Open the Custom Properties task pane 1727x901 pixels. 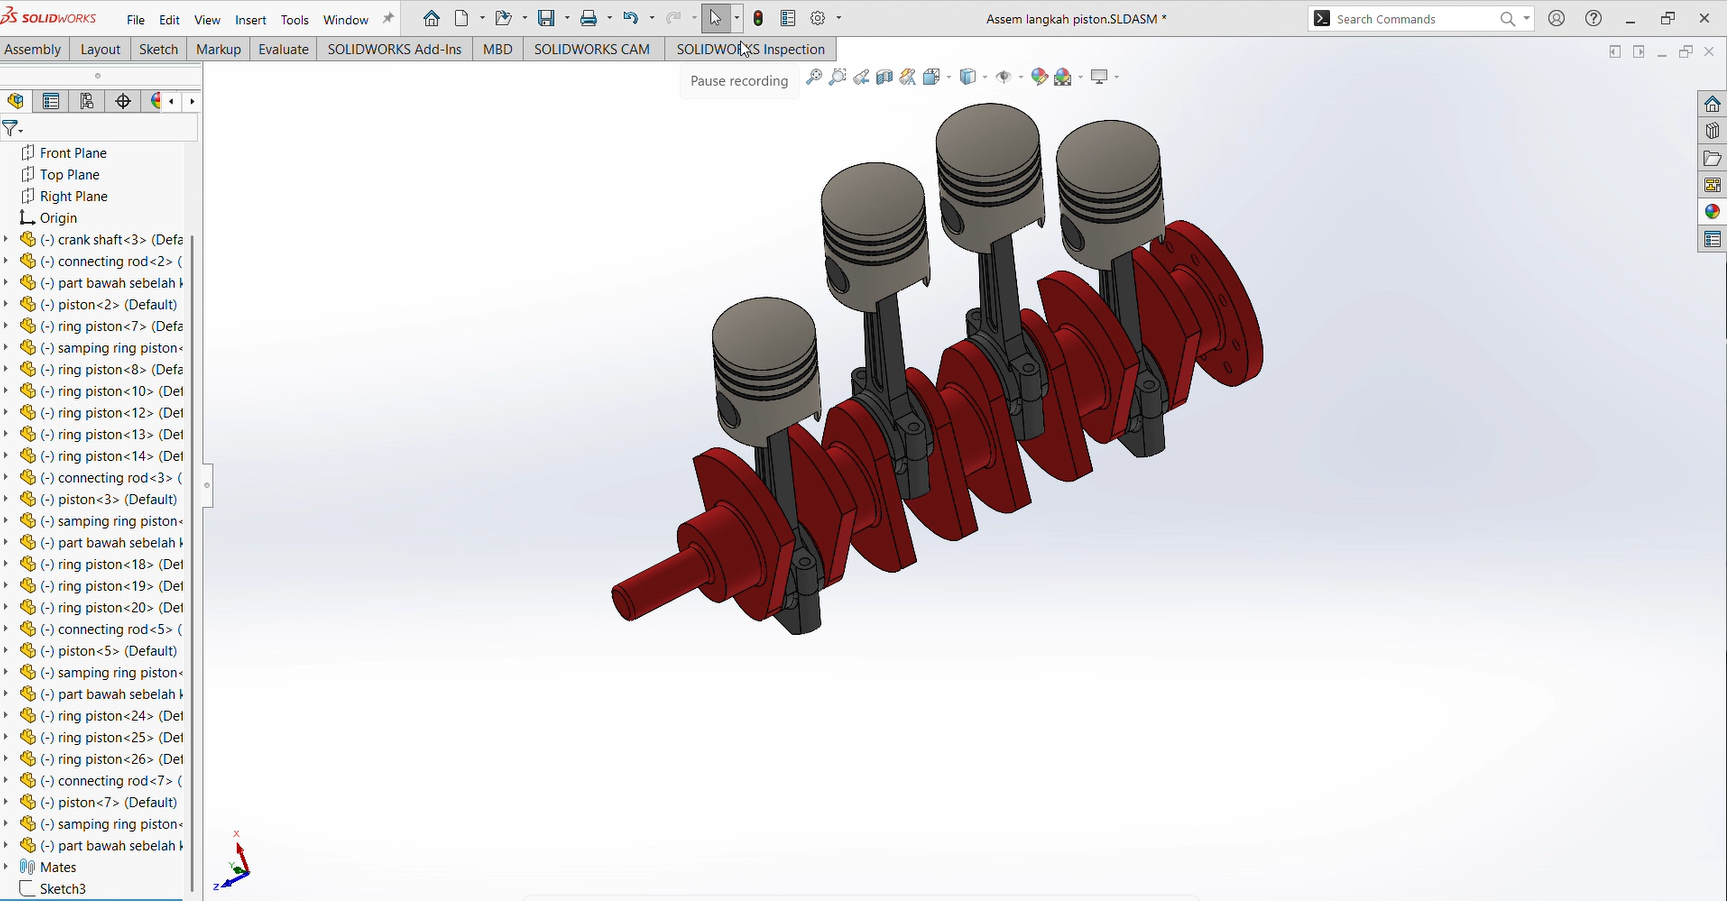point(1713,239)
